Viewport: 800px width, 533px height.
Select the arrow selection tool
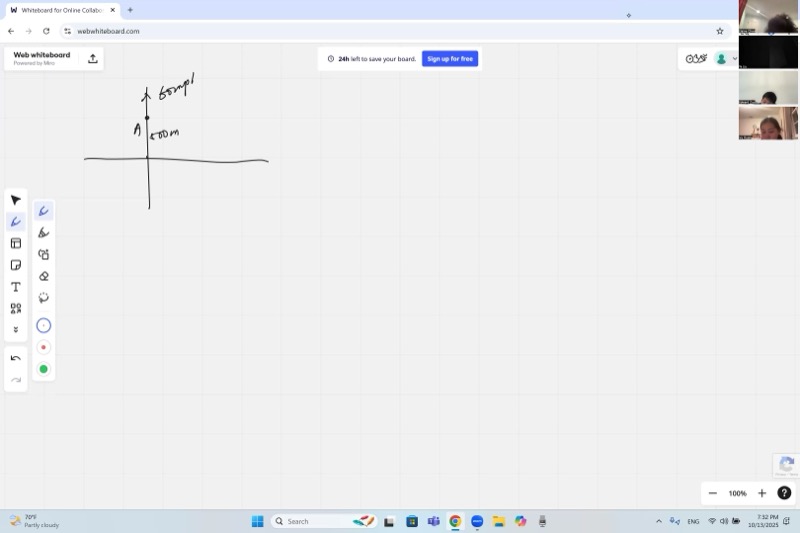[15, 200]
